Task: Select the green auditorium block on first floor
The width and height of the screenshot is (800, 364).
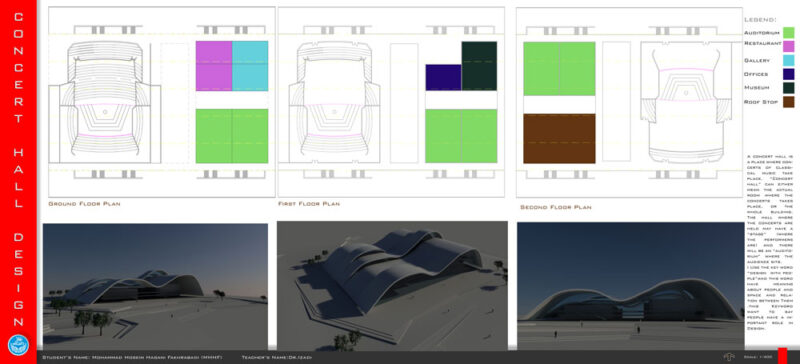Action: pyautogui.click(x=461, y=136)
